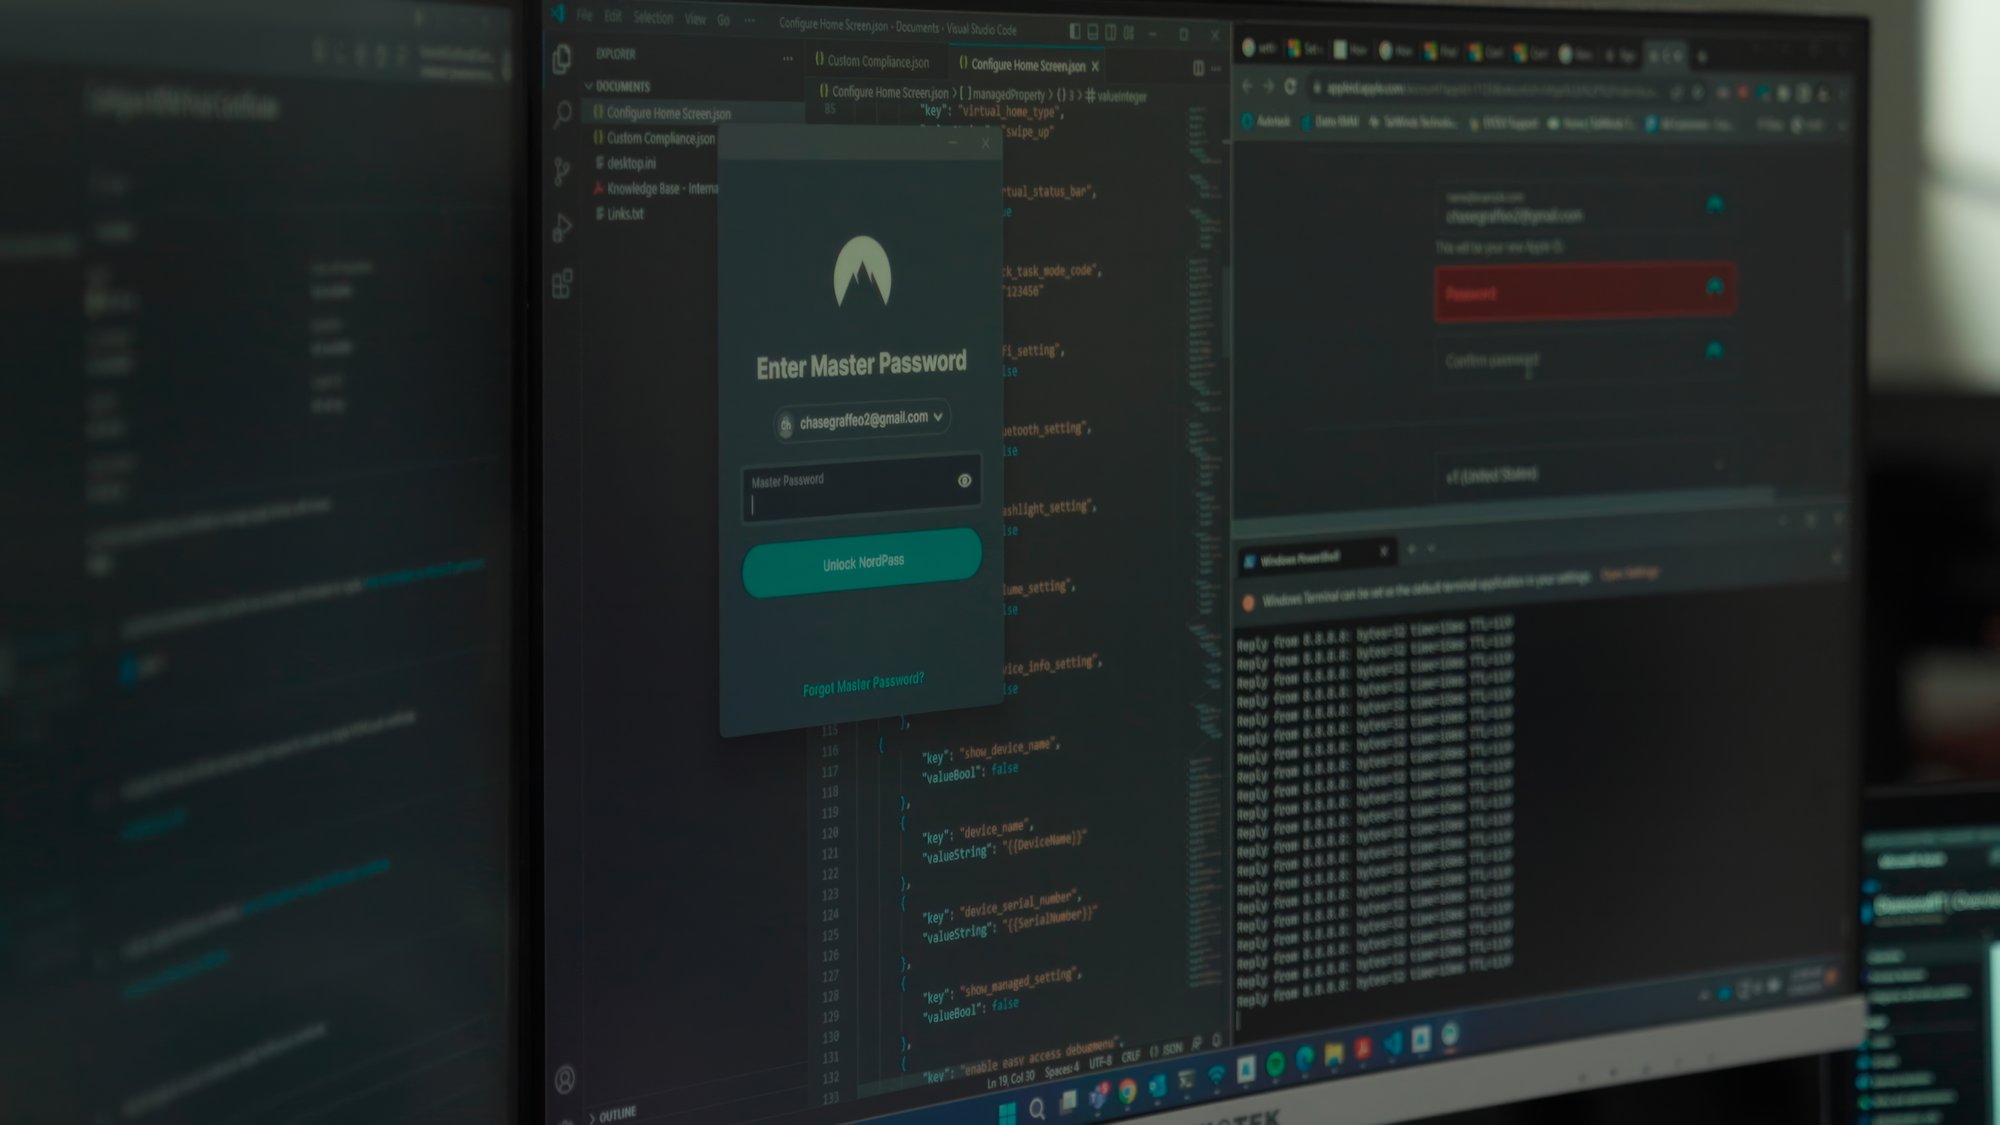Viewport: 2000px width, 1125px height.
Task: Click the Windows Start button on the taskbar
Action: pyautogui.click(x=1007, y=1113)
